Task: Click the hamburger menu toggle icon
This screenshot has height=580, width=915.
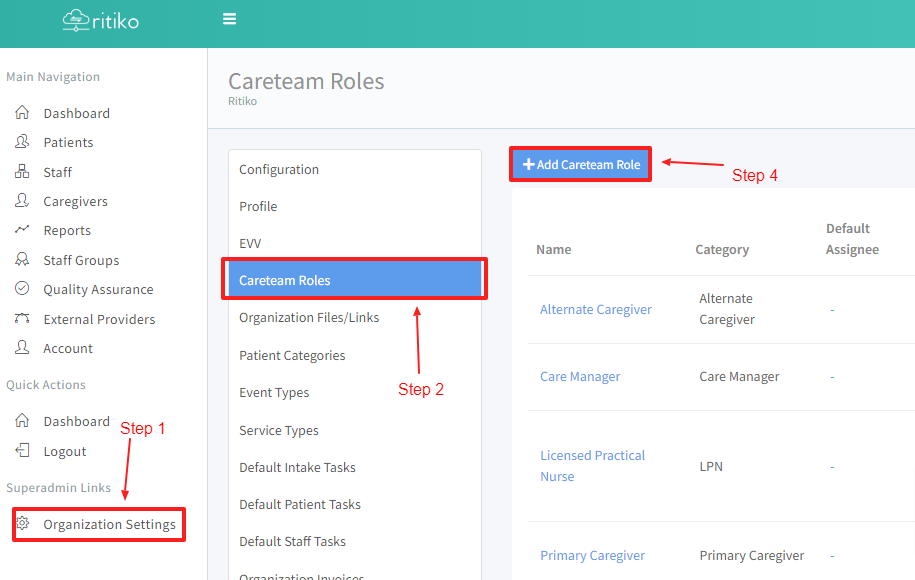Action: click(x=230, y=19)
